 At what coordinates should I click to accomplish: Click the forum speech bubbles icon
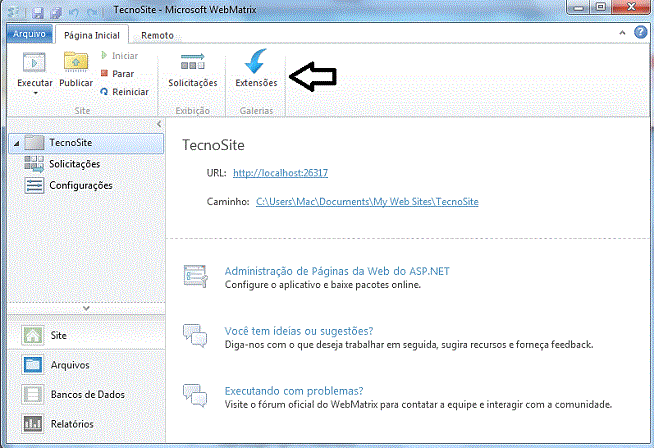click(x=195, y=396)
